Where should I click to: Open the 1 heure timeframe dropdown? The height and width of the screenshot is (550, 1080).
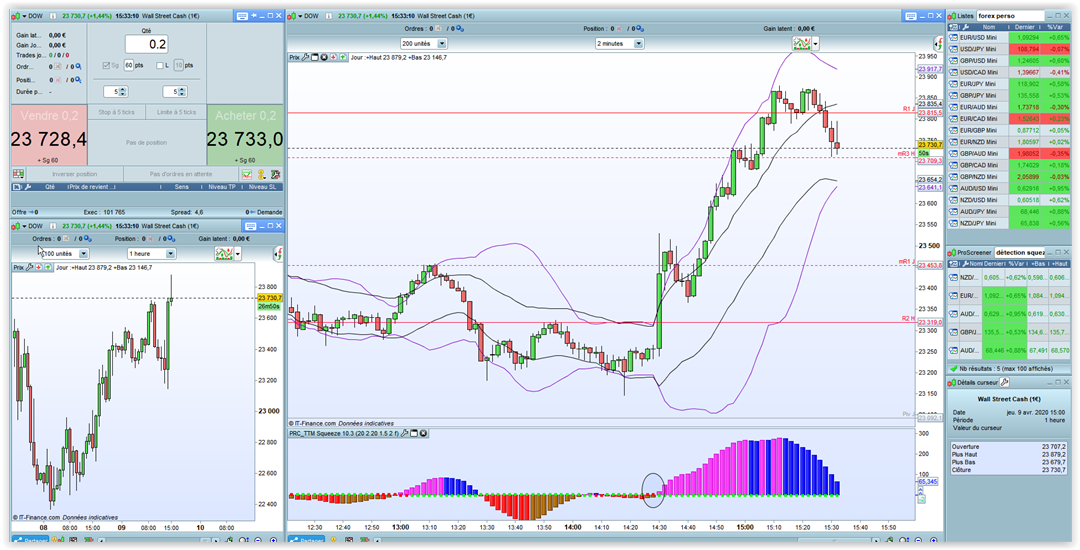152,253
